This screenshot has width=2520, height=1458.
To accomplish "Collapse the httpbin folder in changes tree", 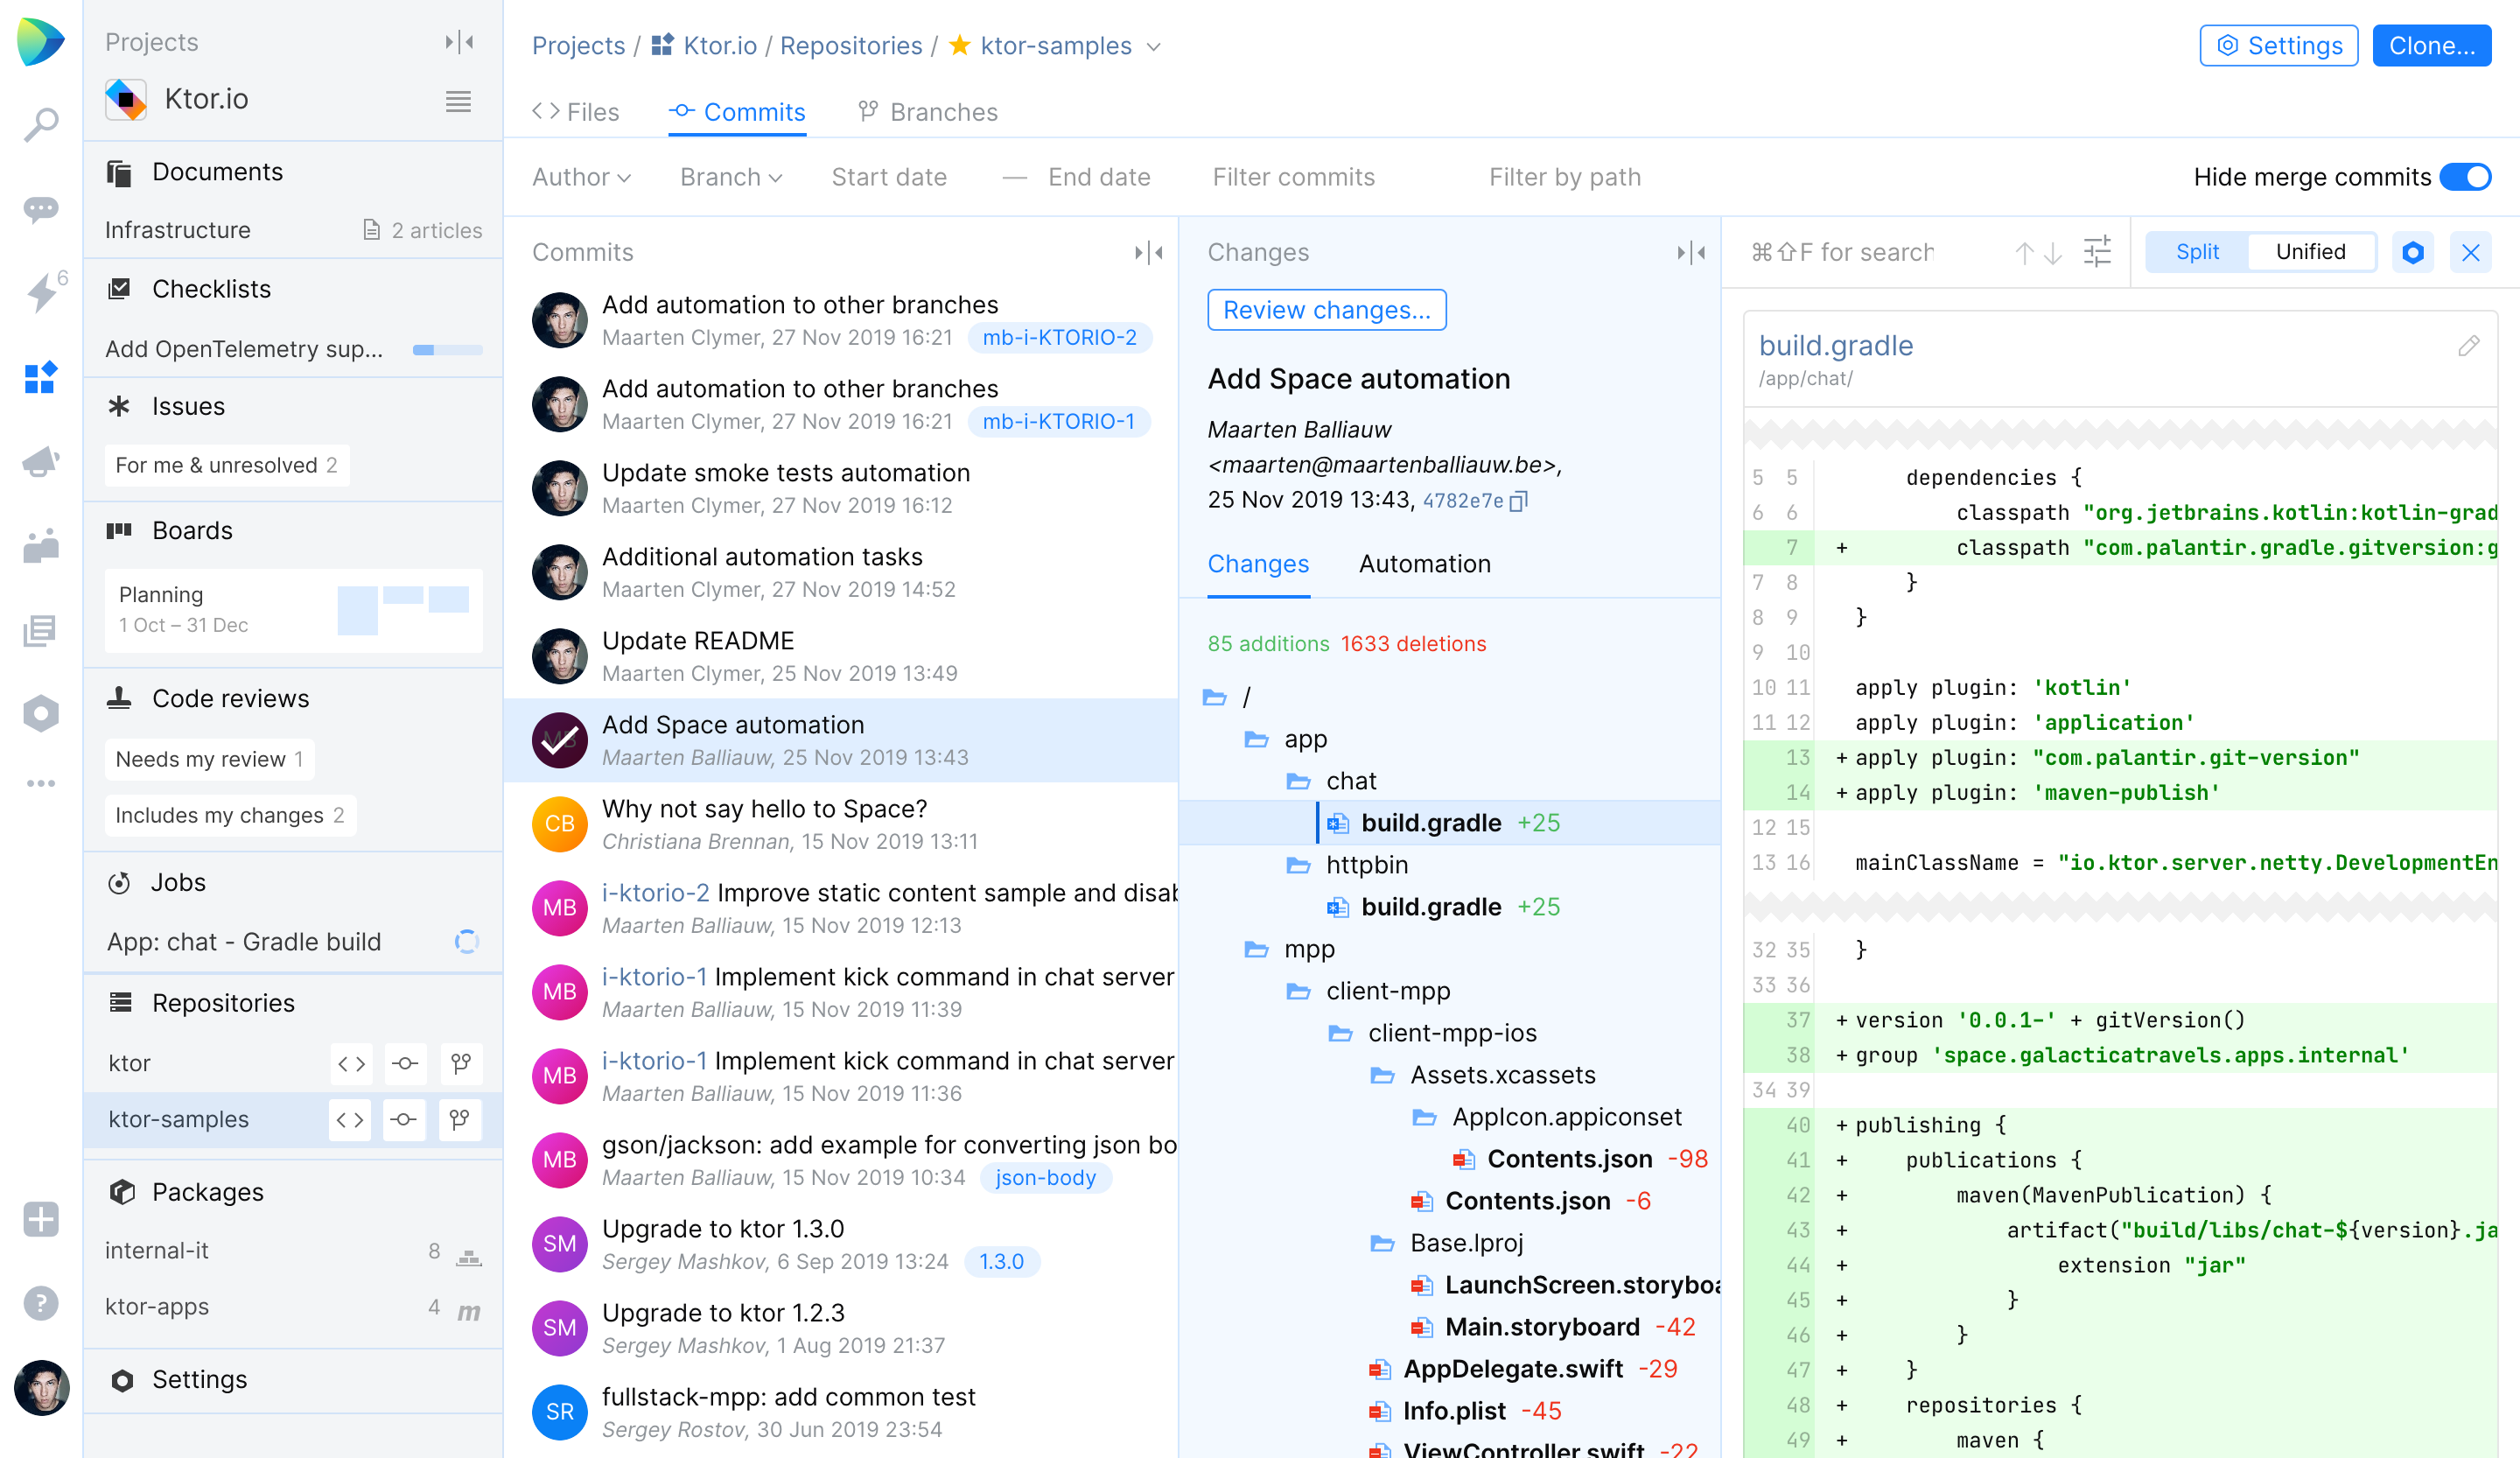I will point(1298,865).
